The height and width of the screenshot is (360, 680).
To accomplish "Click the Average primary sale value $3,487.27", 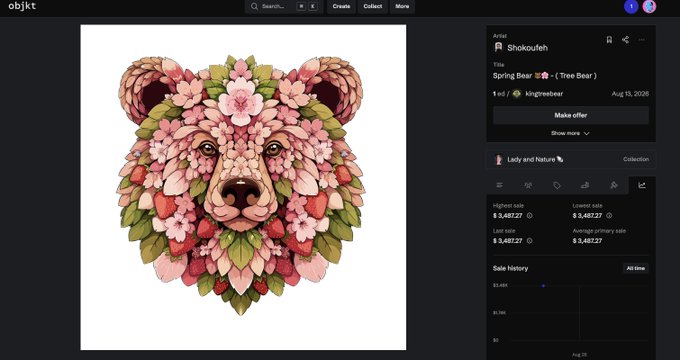I will coord(587,241).
